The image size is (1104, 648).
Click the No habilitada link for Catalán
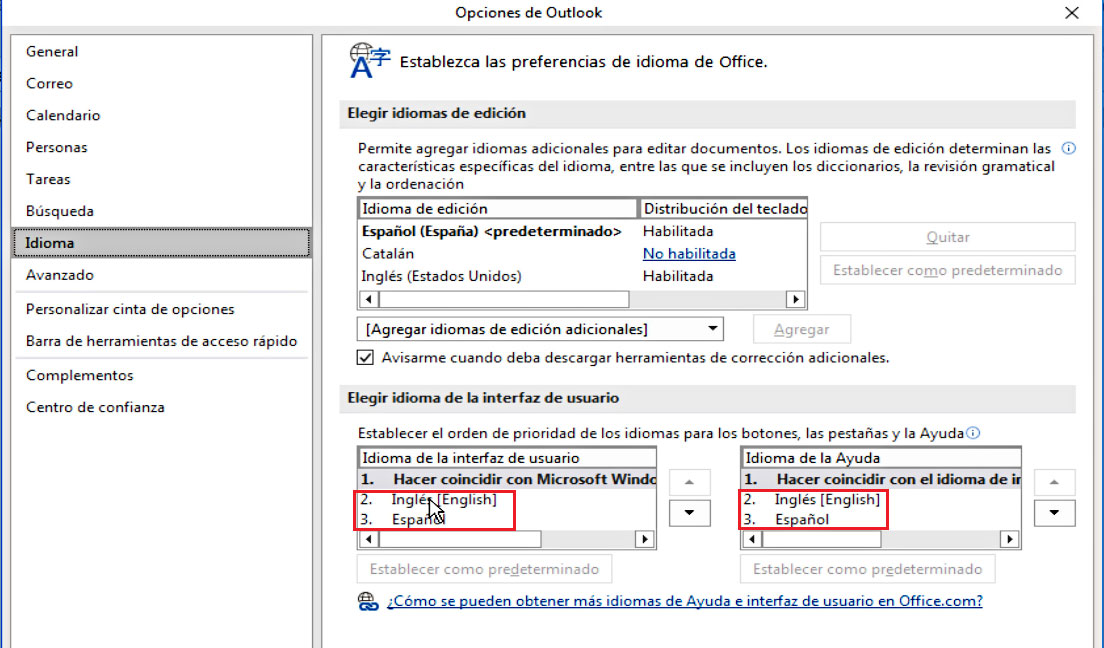coord(691,253)
